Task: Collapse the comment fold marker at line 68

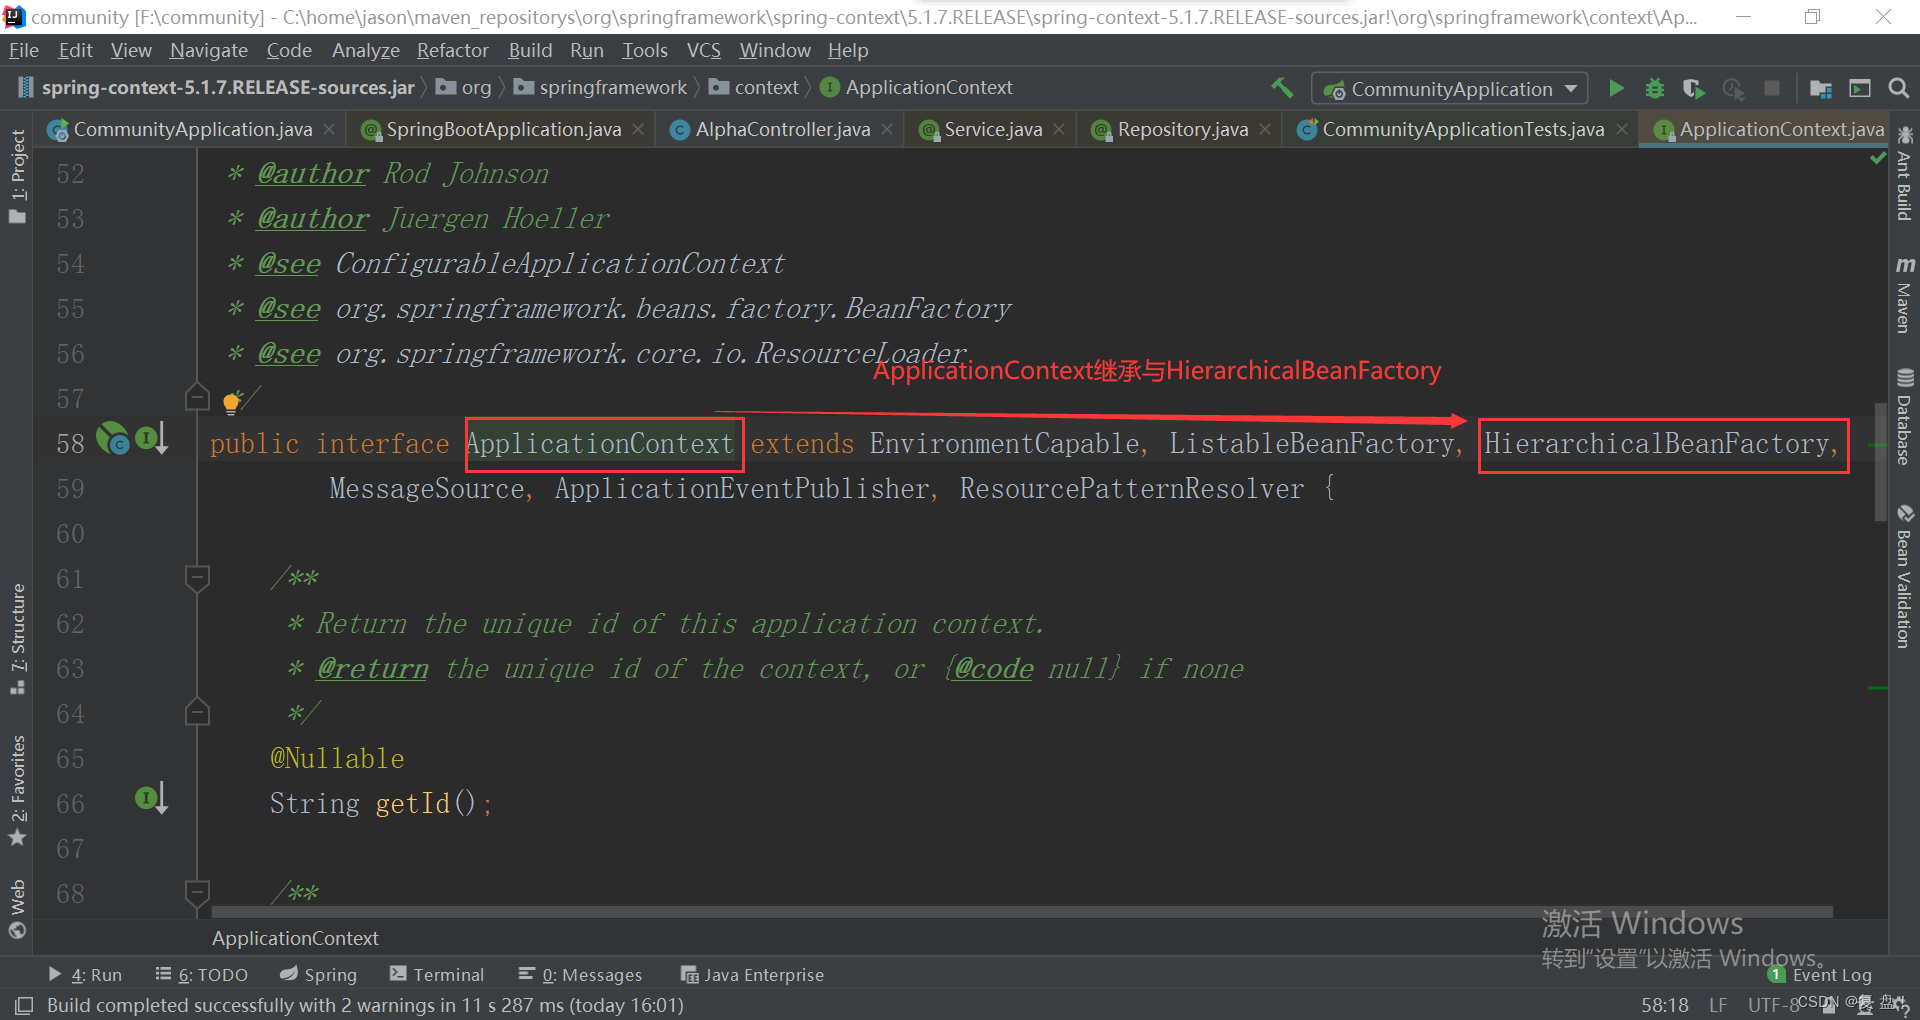Action: point(197,892)
